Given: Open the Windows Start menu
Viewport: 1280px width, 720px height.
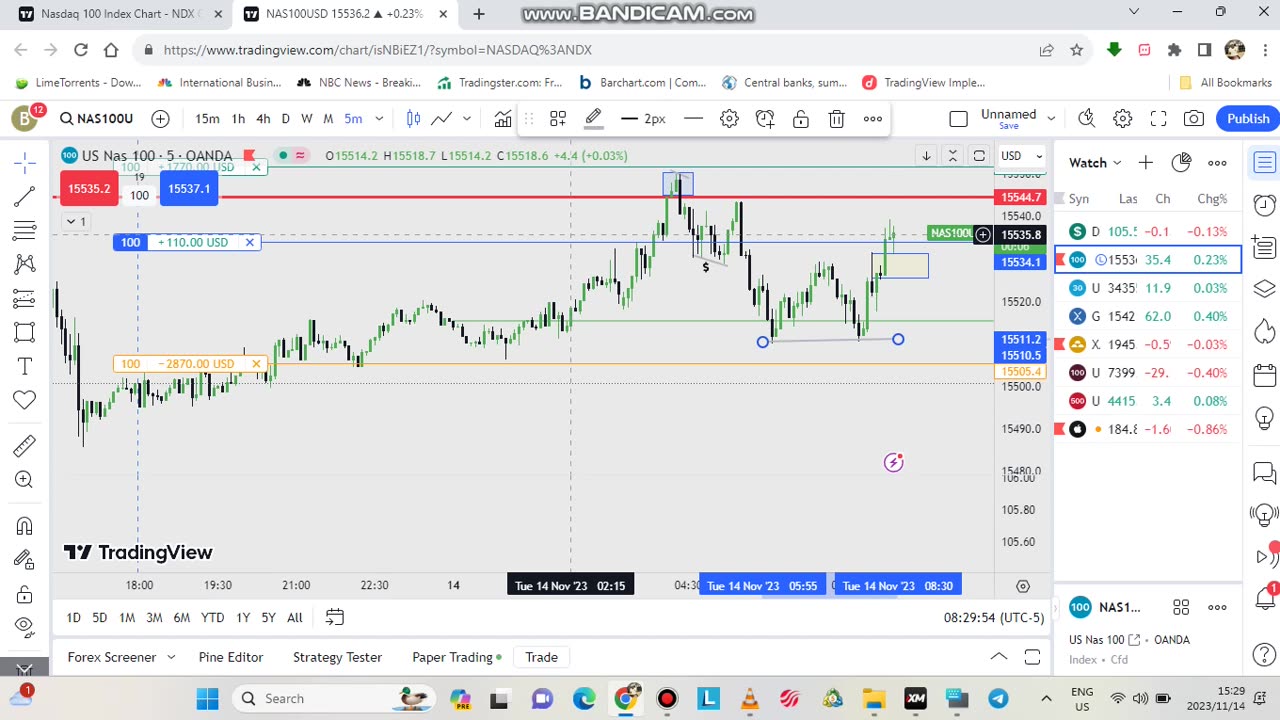Looking at the screenshot, I should click(207, 698).
